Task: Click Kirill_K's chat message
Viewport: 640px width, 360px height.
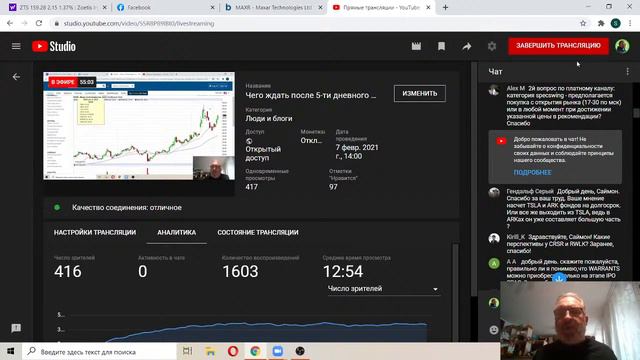Action: point(560,244)
